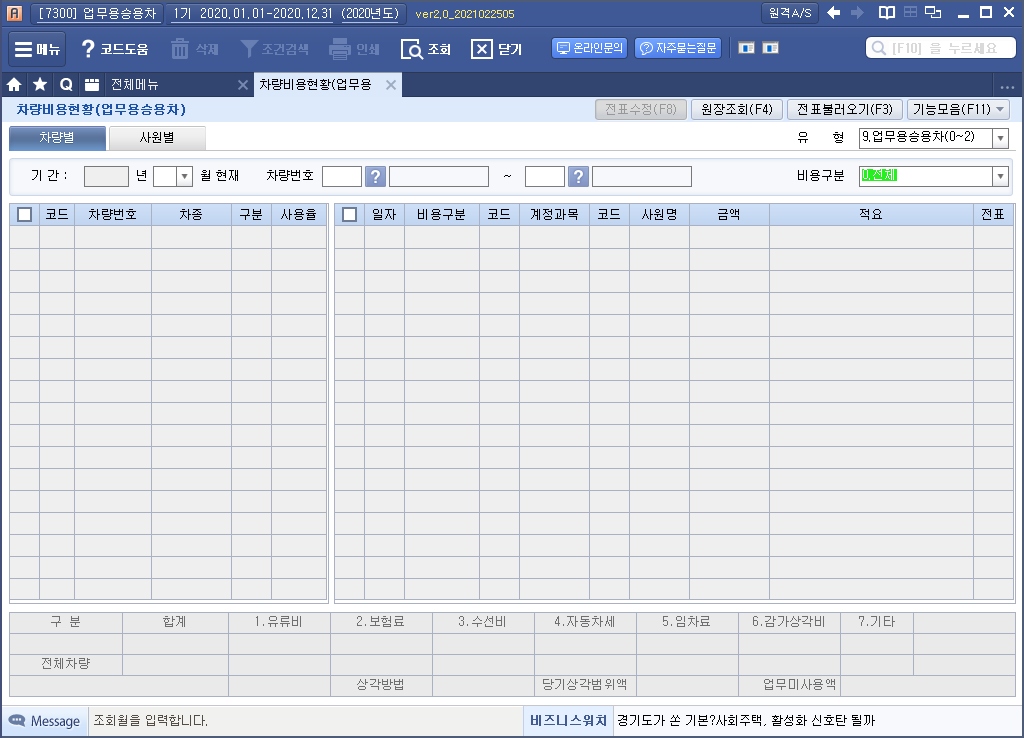Expand the 유형 dropdown

click(1000, 138)
